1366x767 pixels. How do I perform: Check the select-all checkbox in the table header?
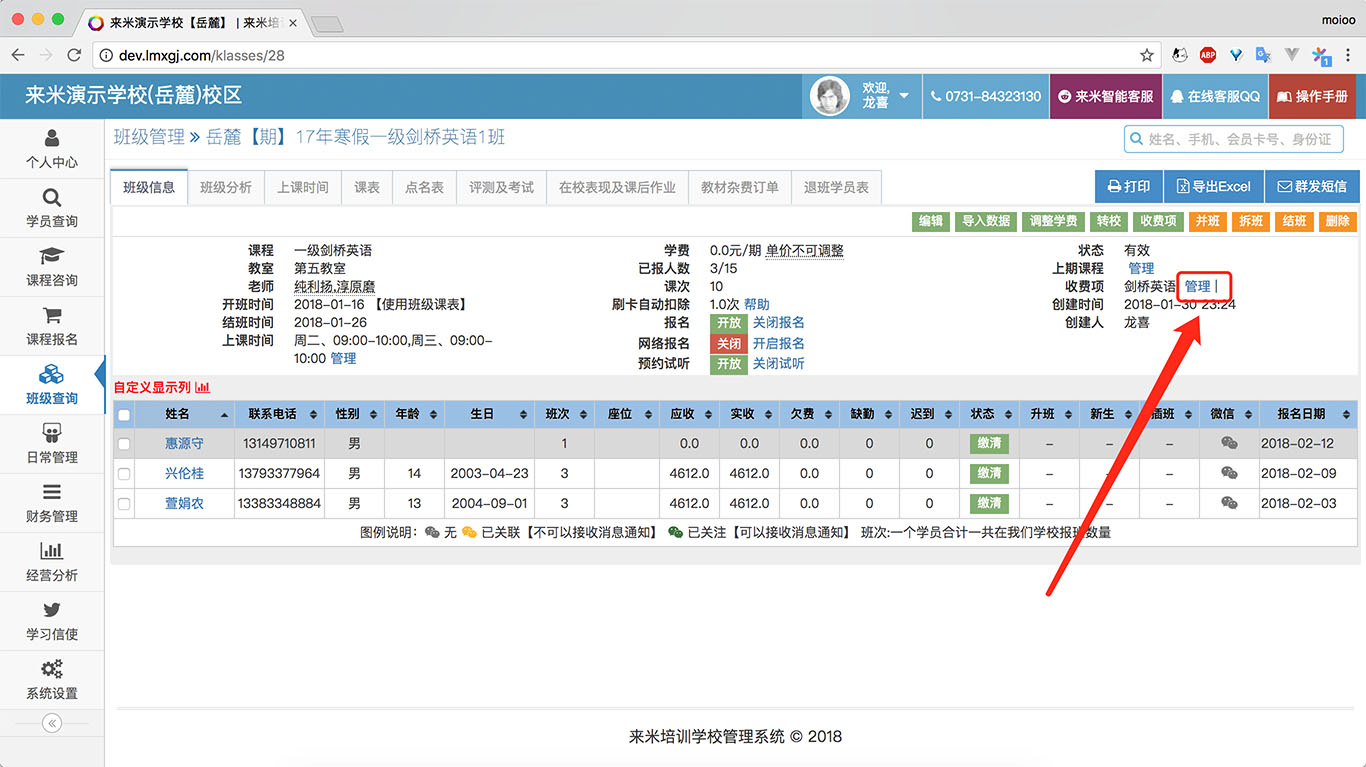click(x=125, y=414)
